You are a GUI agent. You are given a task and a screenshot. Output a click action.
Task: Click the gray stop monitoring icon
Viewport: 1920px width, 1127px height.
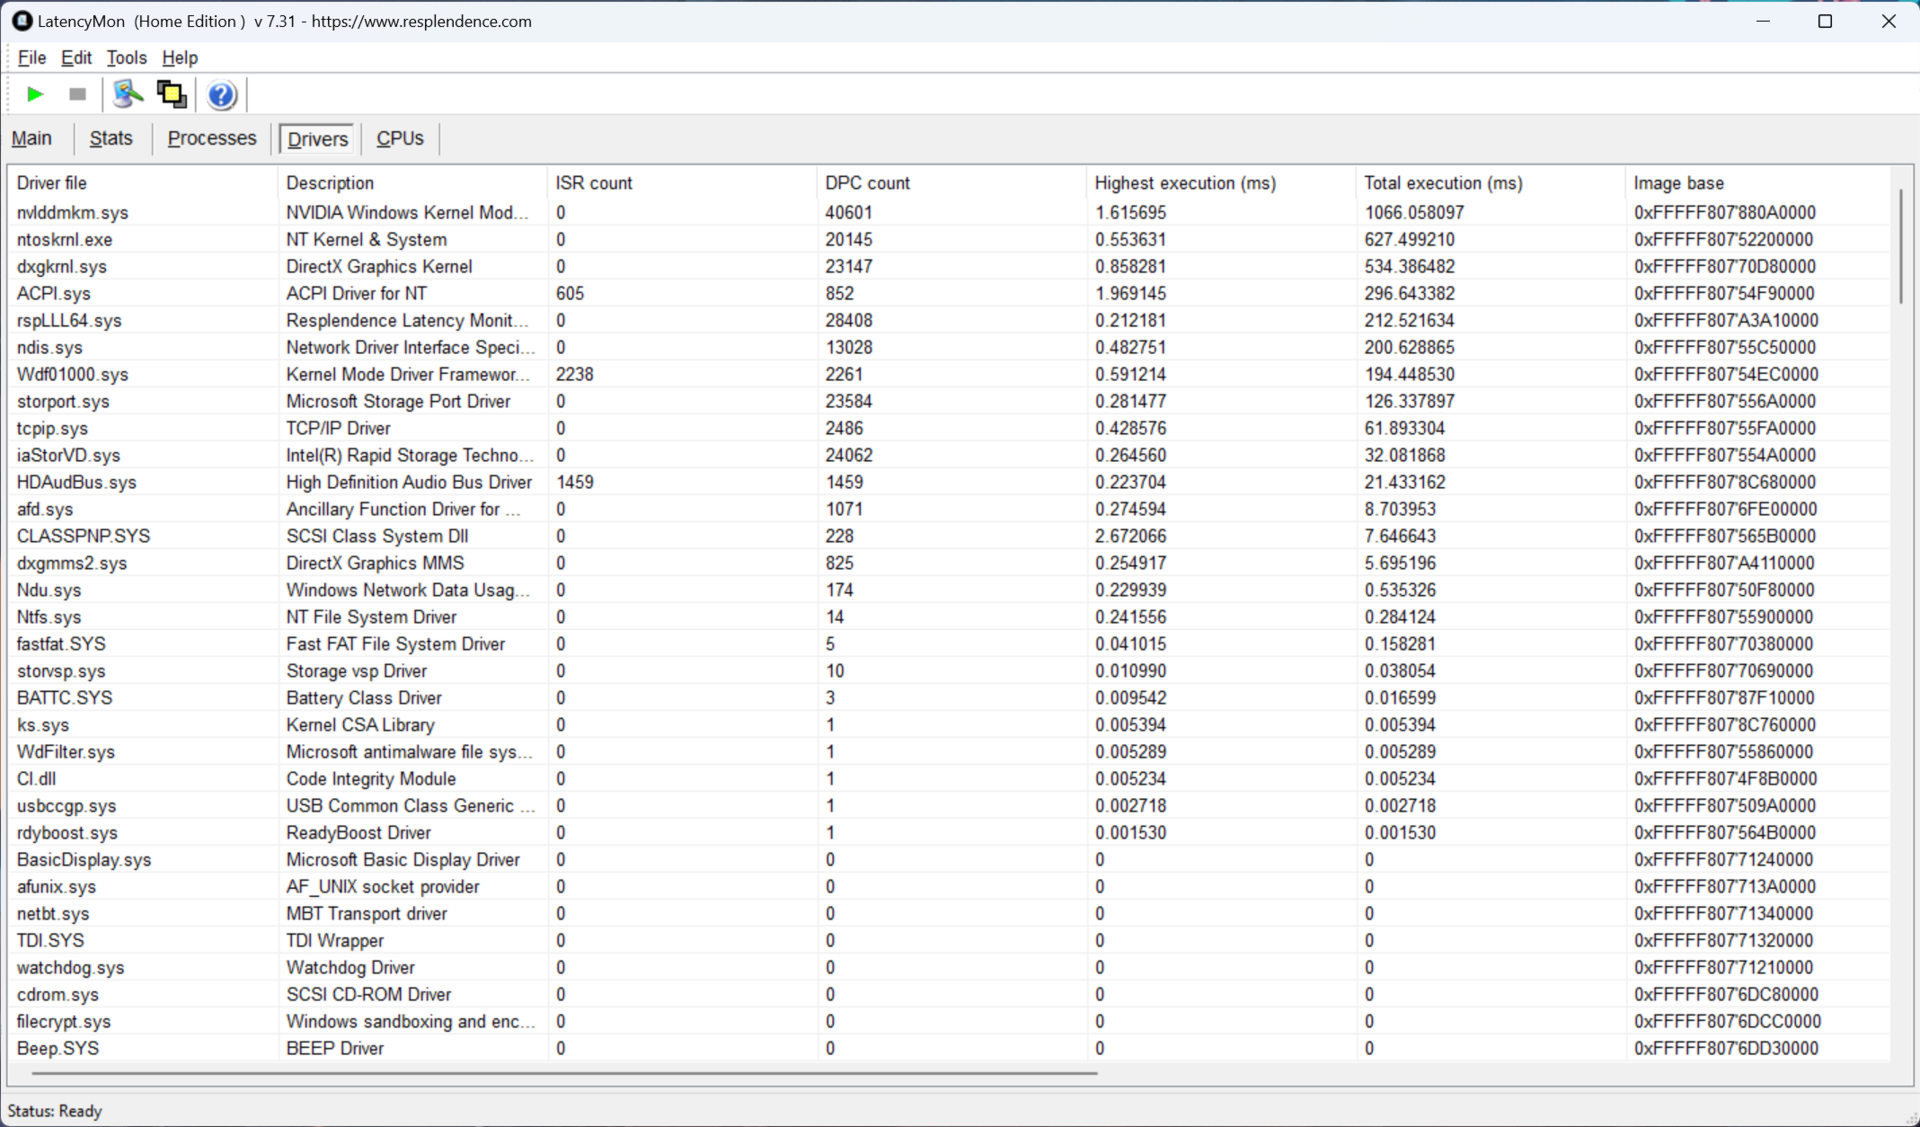tap(77, 94)
